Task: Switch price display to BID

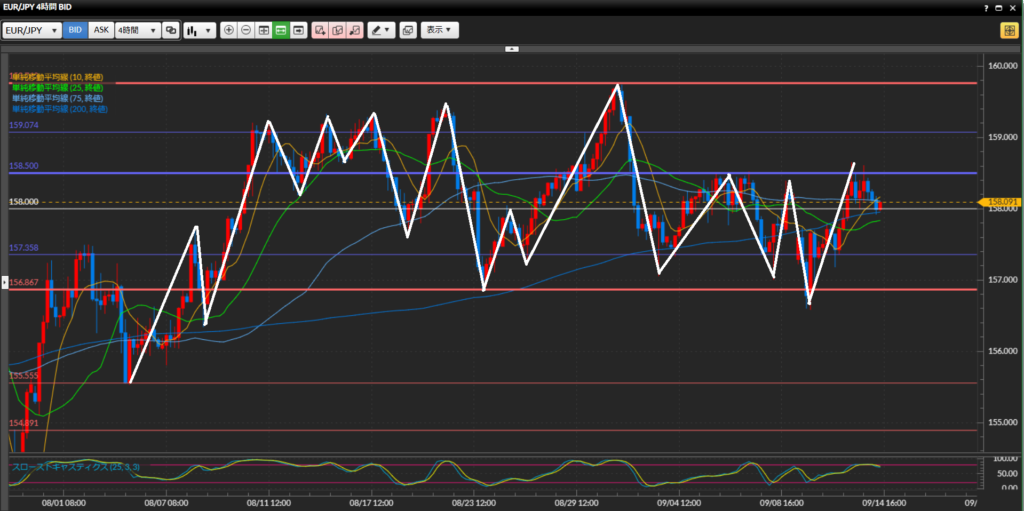Action: click(75, 30)
